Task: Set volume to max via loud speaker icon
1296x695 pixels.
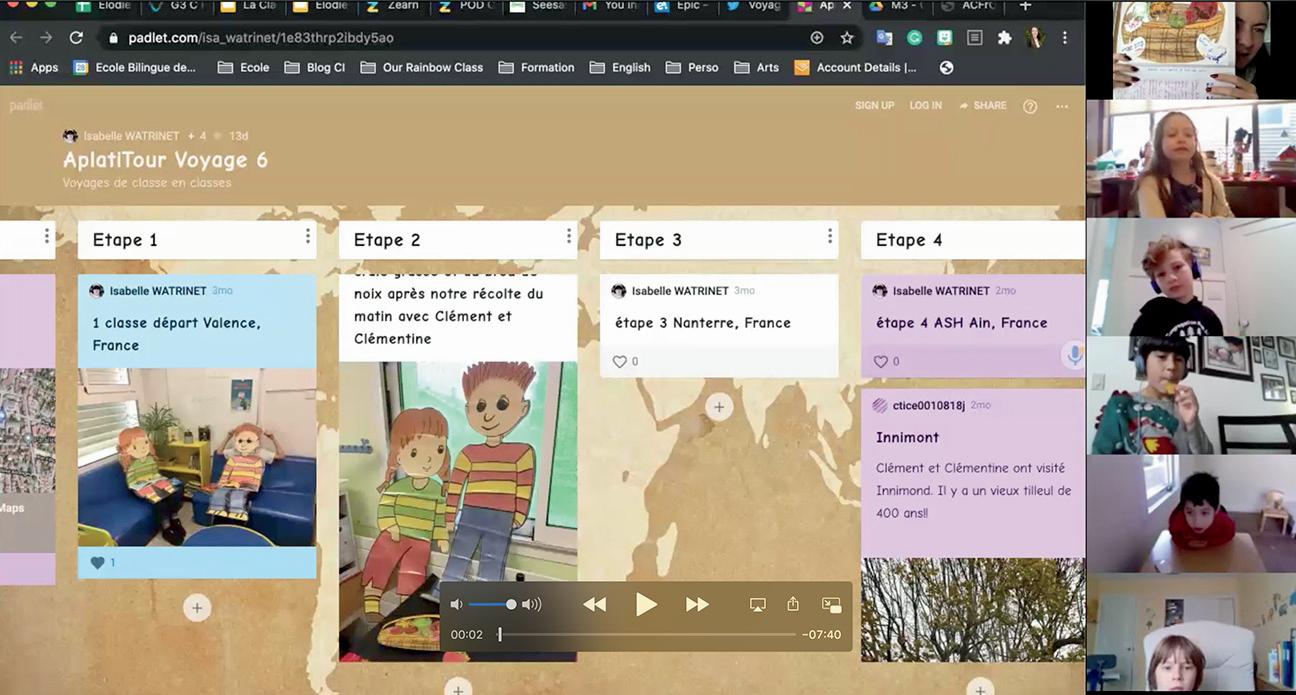Action: point(531,604)
